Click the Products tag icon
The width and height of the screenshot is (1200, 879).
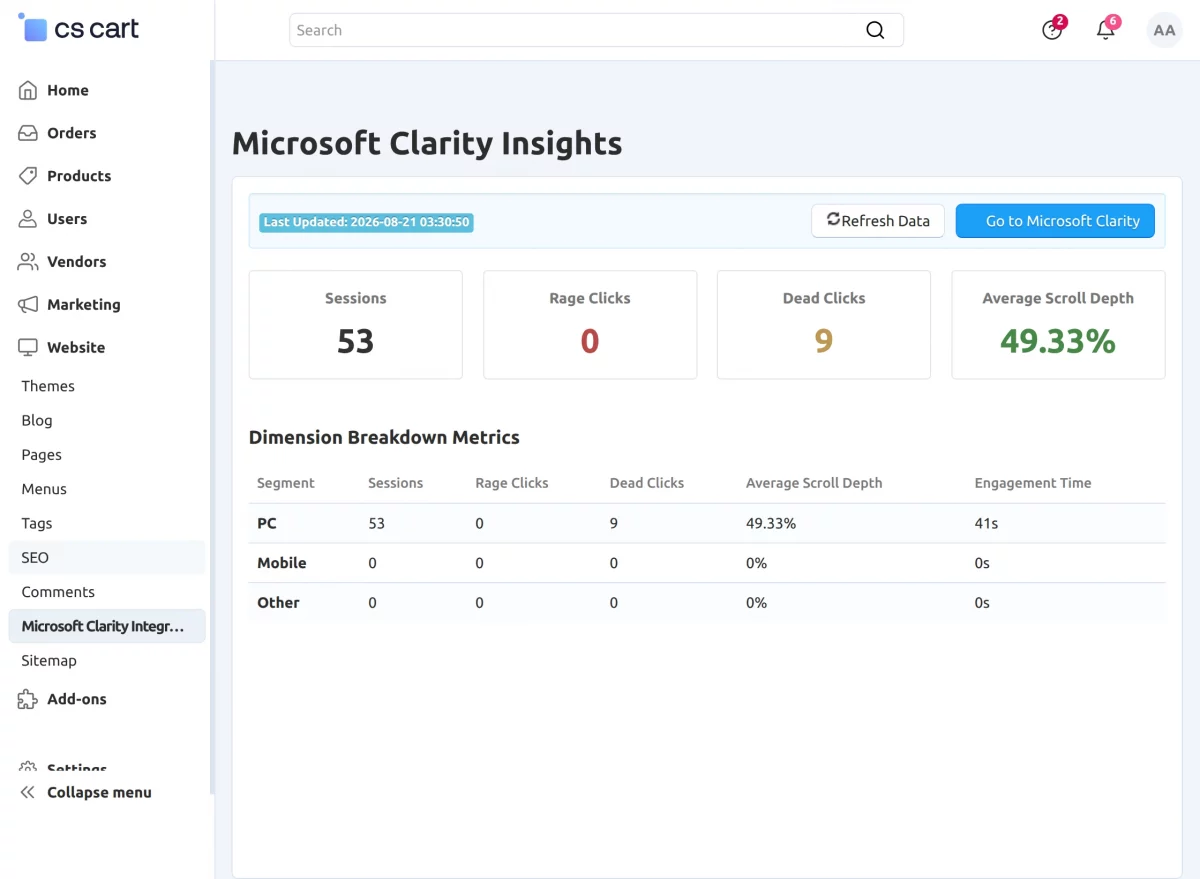[28, 176]
